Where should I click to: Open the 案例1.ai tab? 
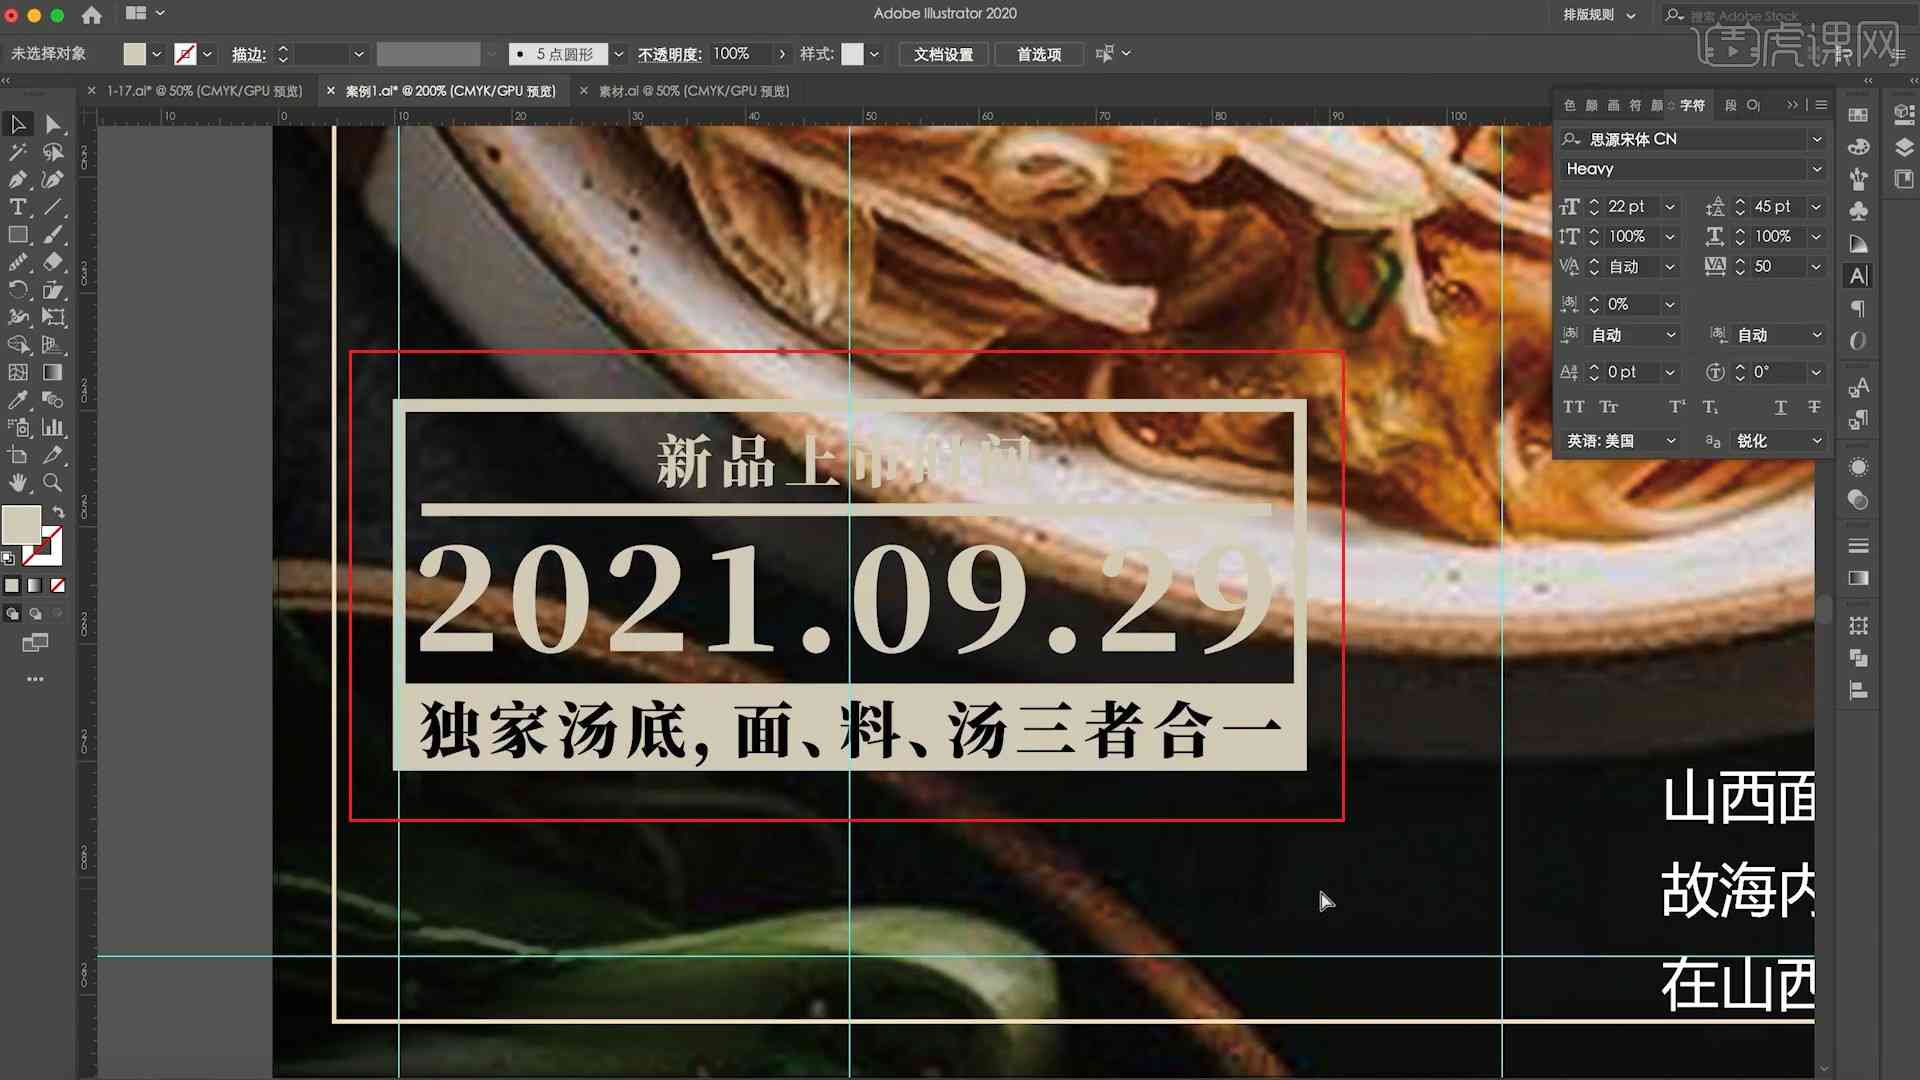(448, 90)
